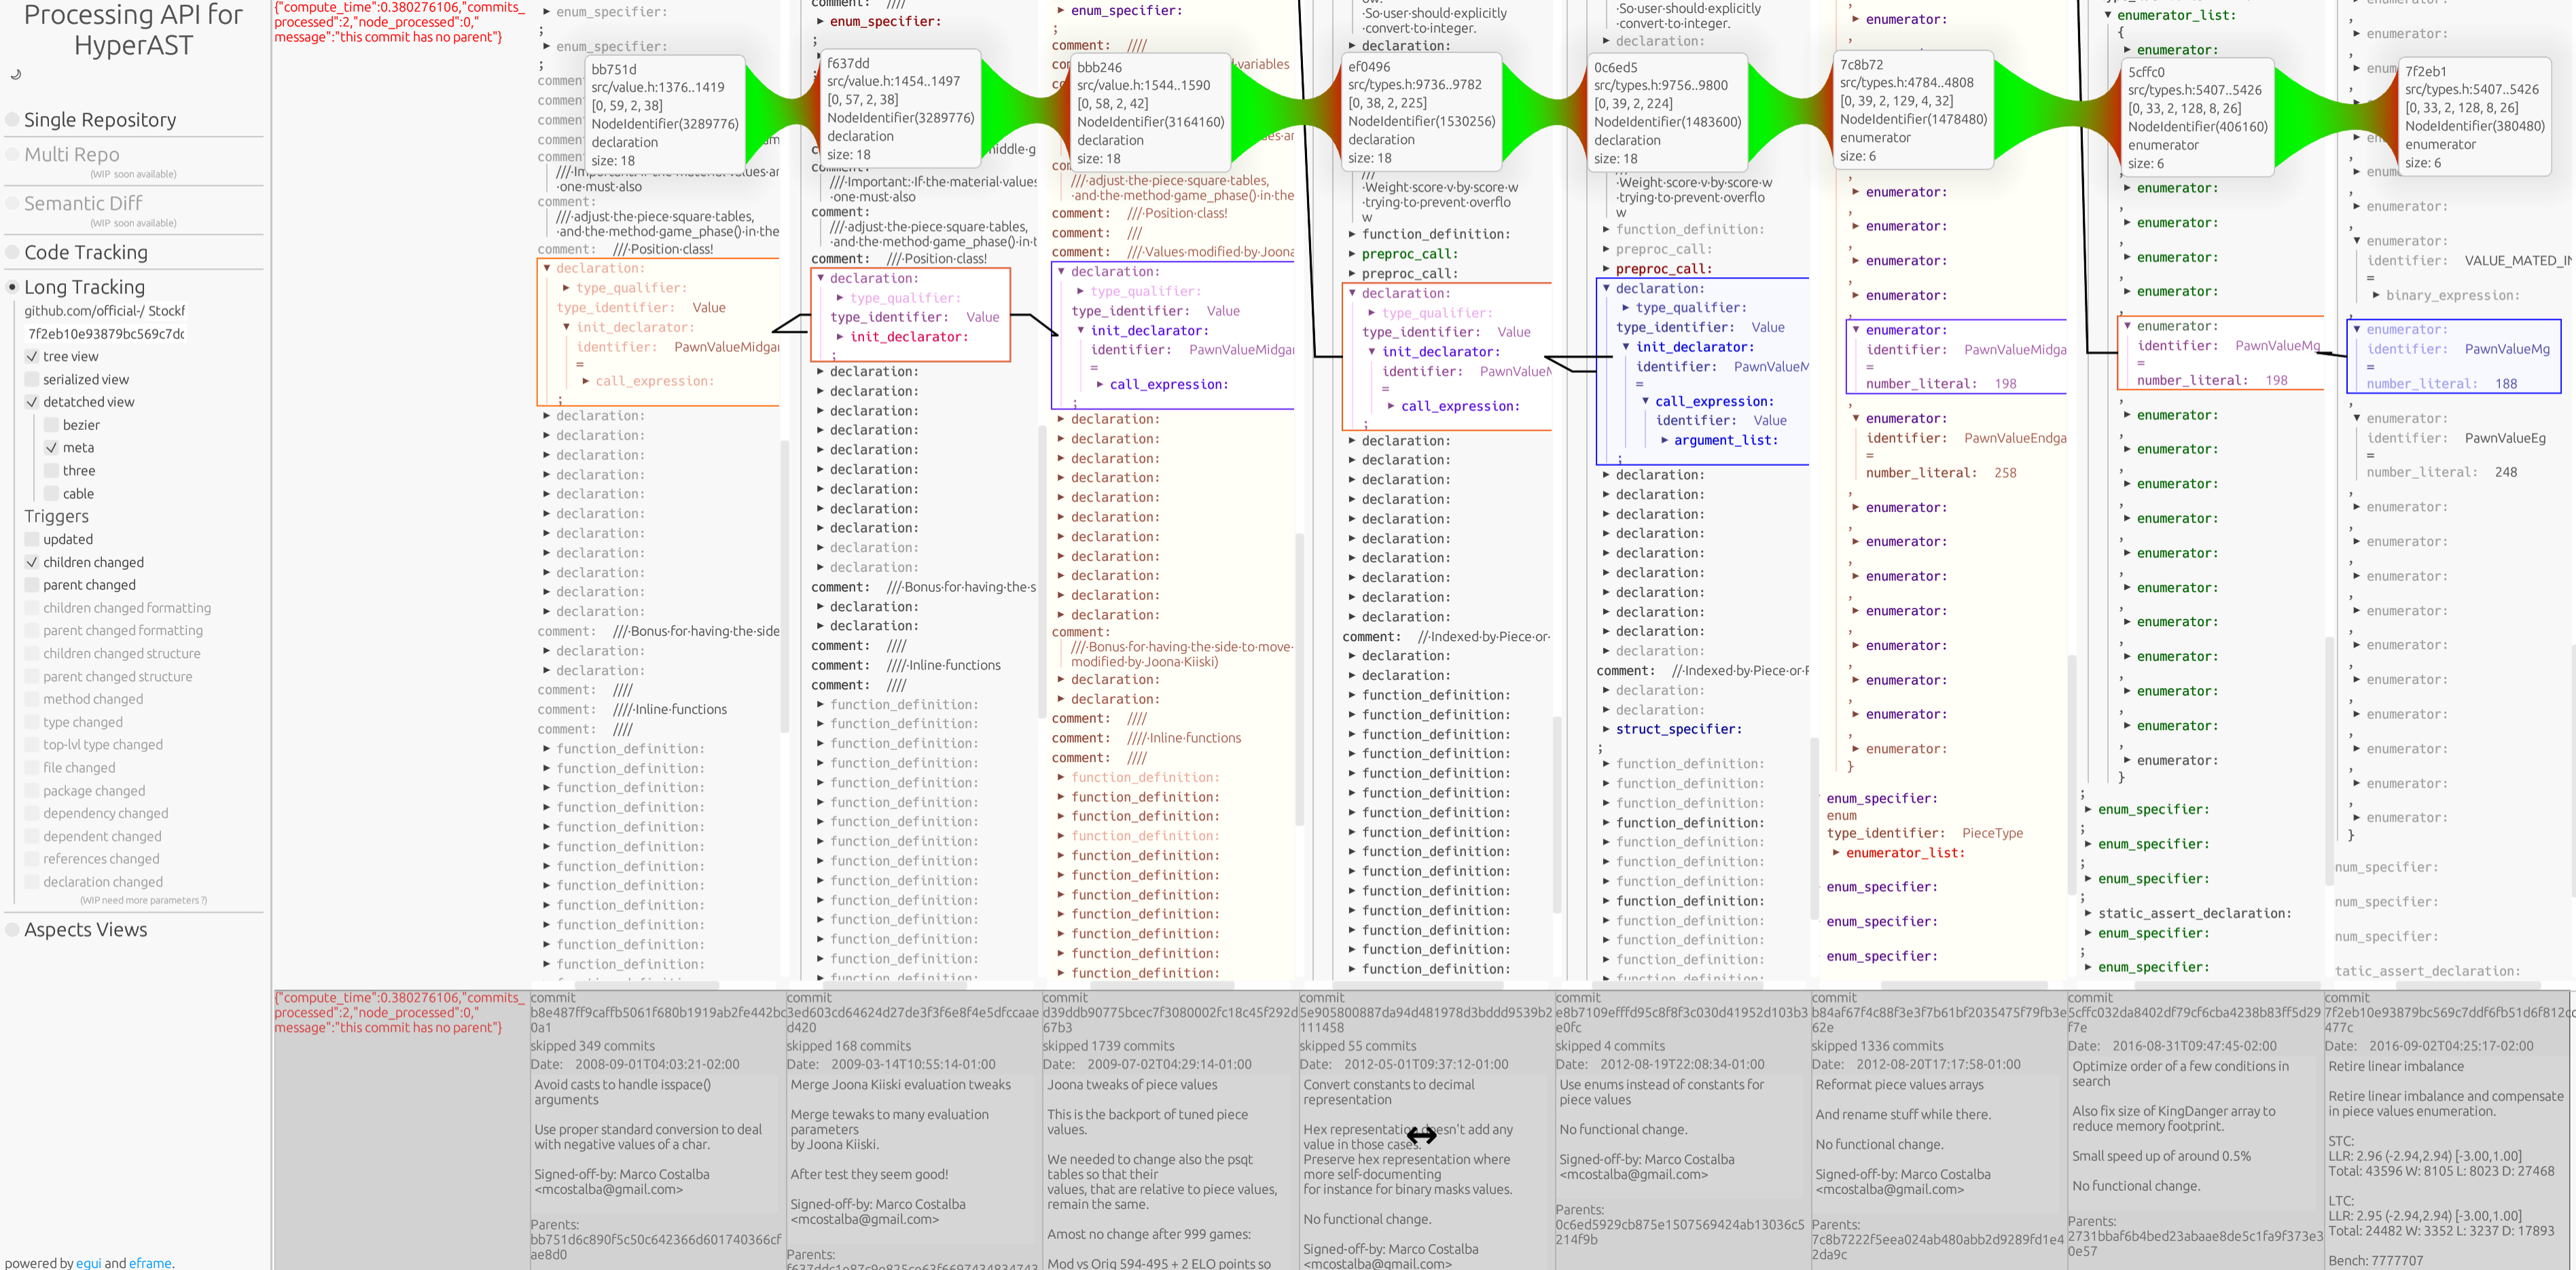Select 'serialized view' display option
This screenshot has width=2576, height=1270.
click(33, 380)
